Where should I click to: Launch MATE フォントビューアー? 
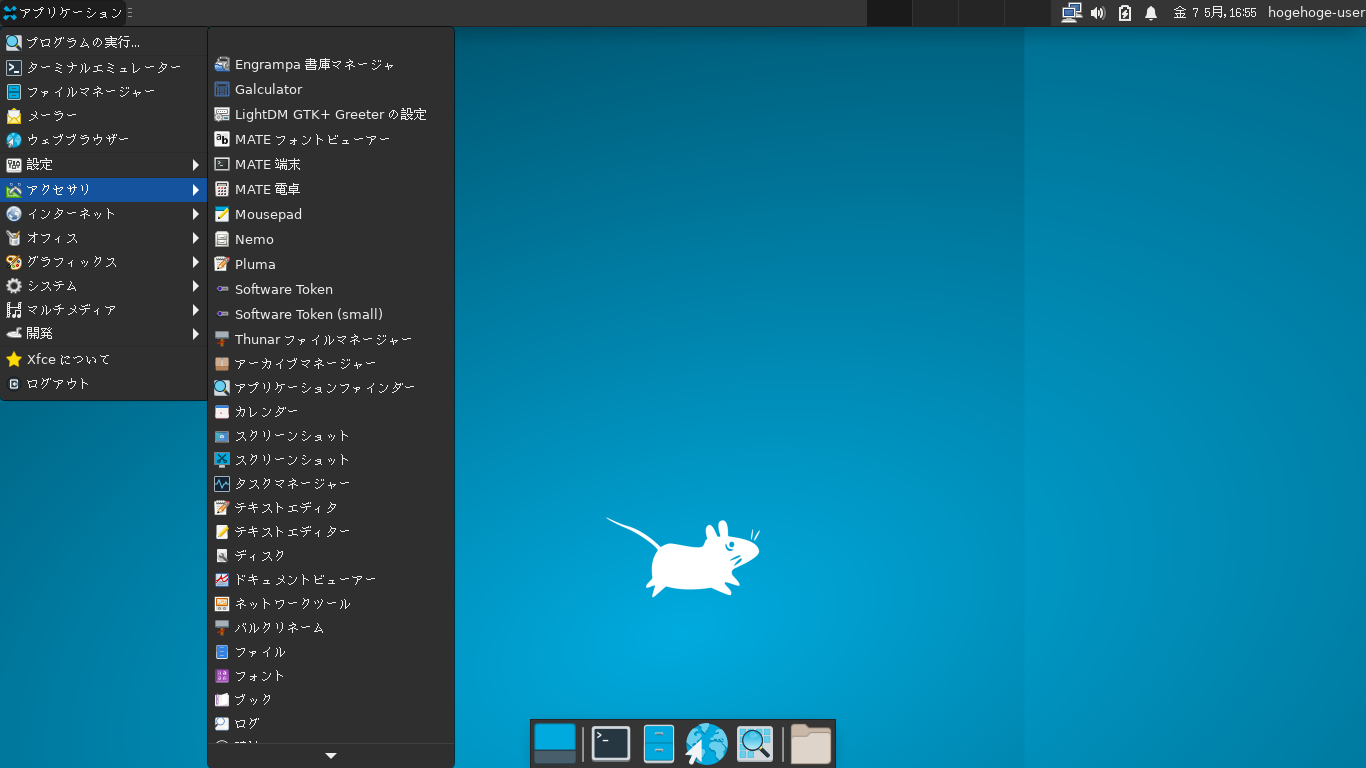tap(330, 139)
